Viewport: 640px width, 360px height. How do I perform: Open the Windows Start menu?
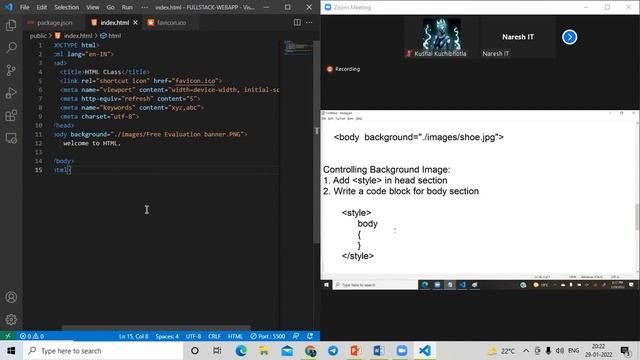coord(11,351)
